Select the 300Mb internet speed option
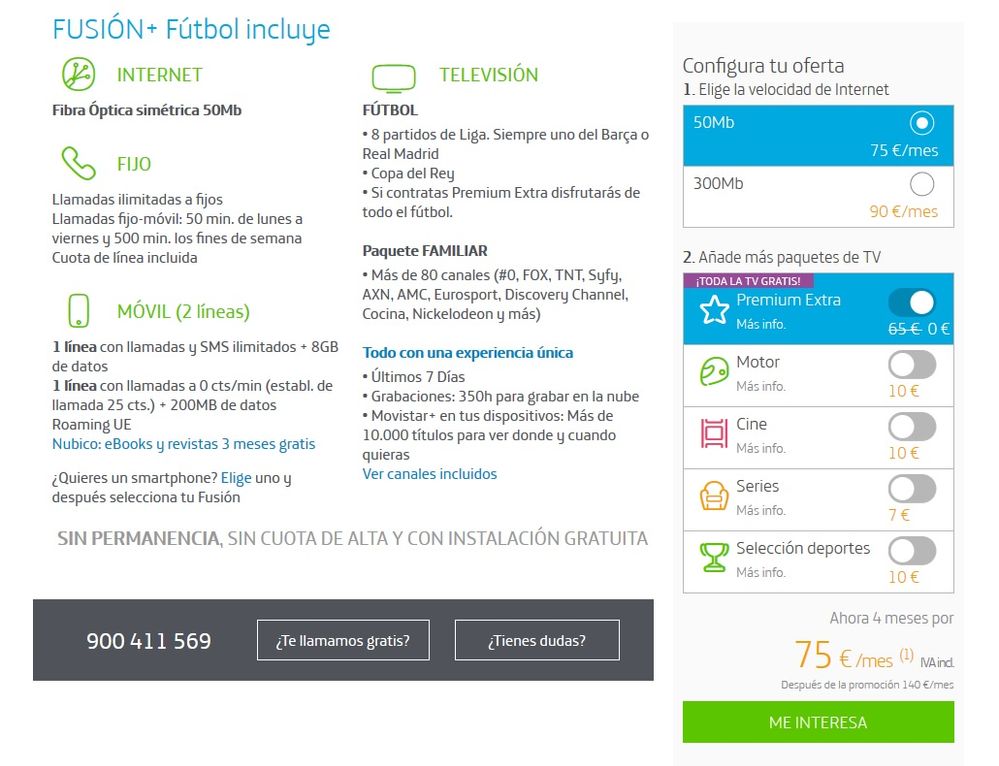This screenshot has width=999, height=766. pos(922,185)
